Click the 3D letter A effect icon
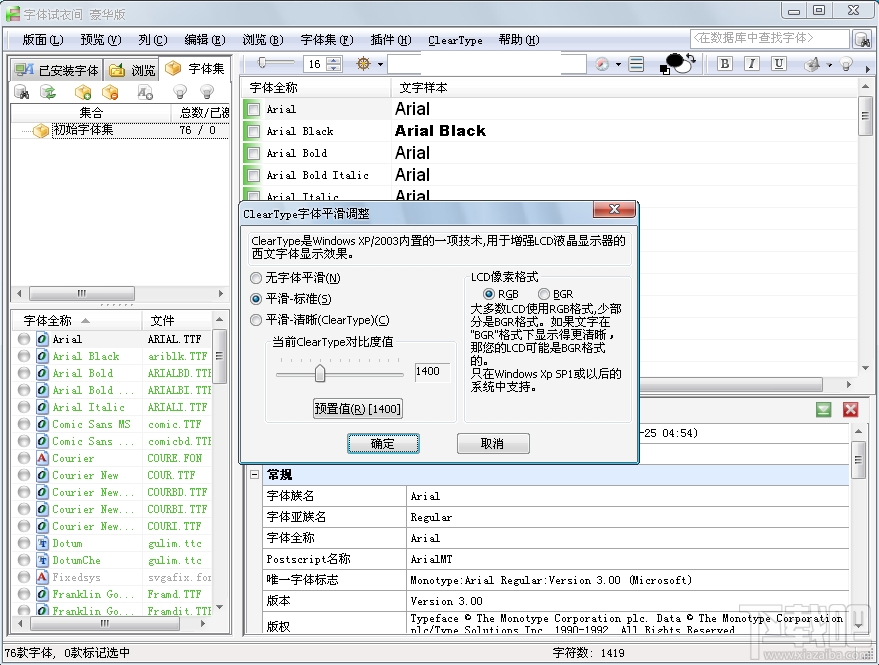The image size is (879, 665). 812,64
